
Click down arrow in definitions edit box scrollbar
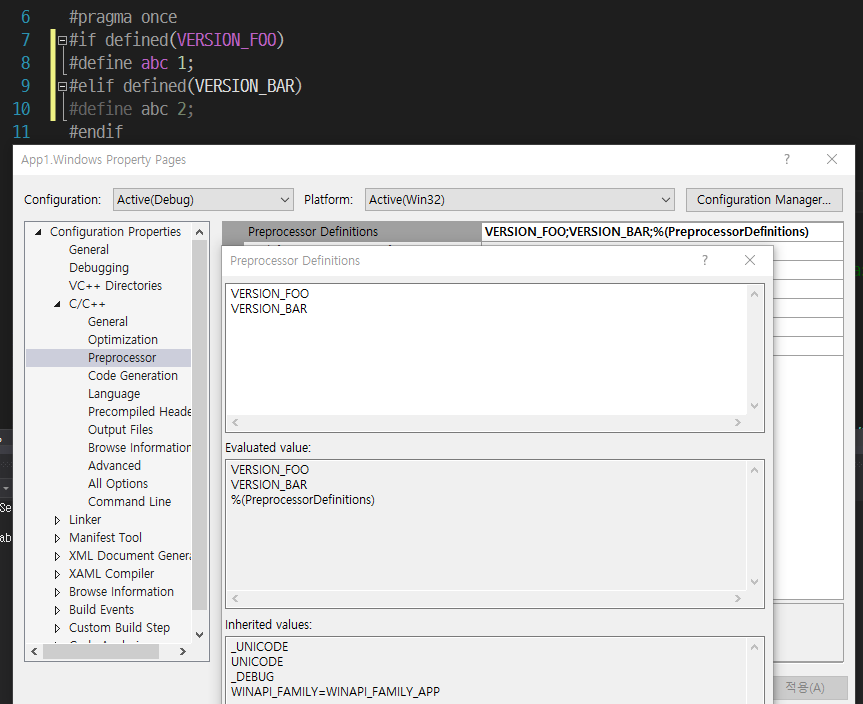click(x=755, y=406)
